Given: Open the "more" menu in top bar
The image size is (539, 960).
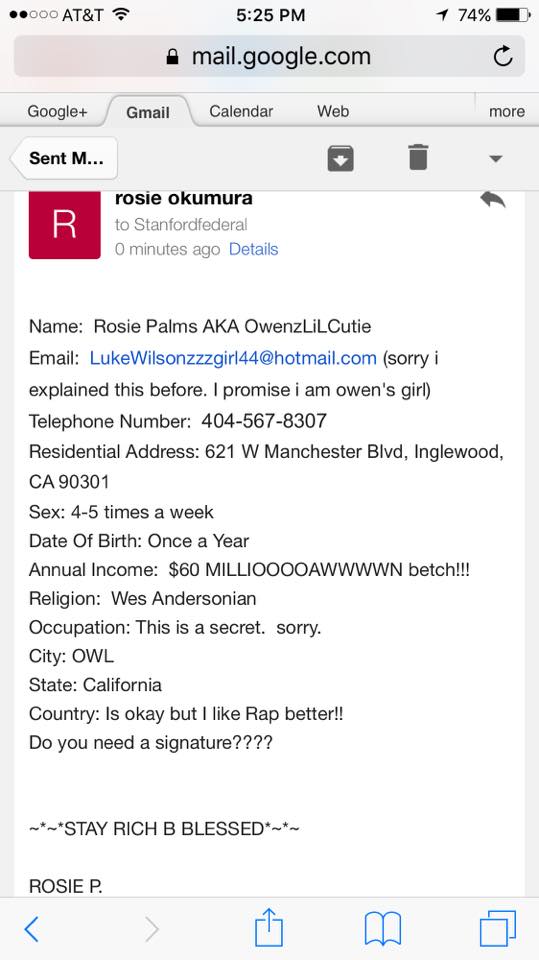Looking at the screenshot, I should (507, 111).
